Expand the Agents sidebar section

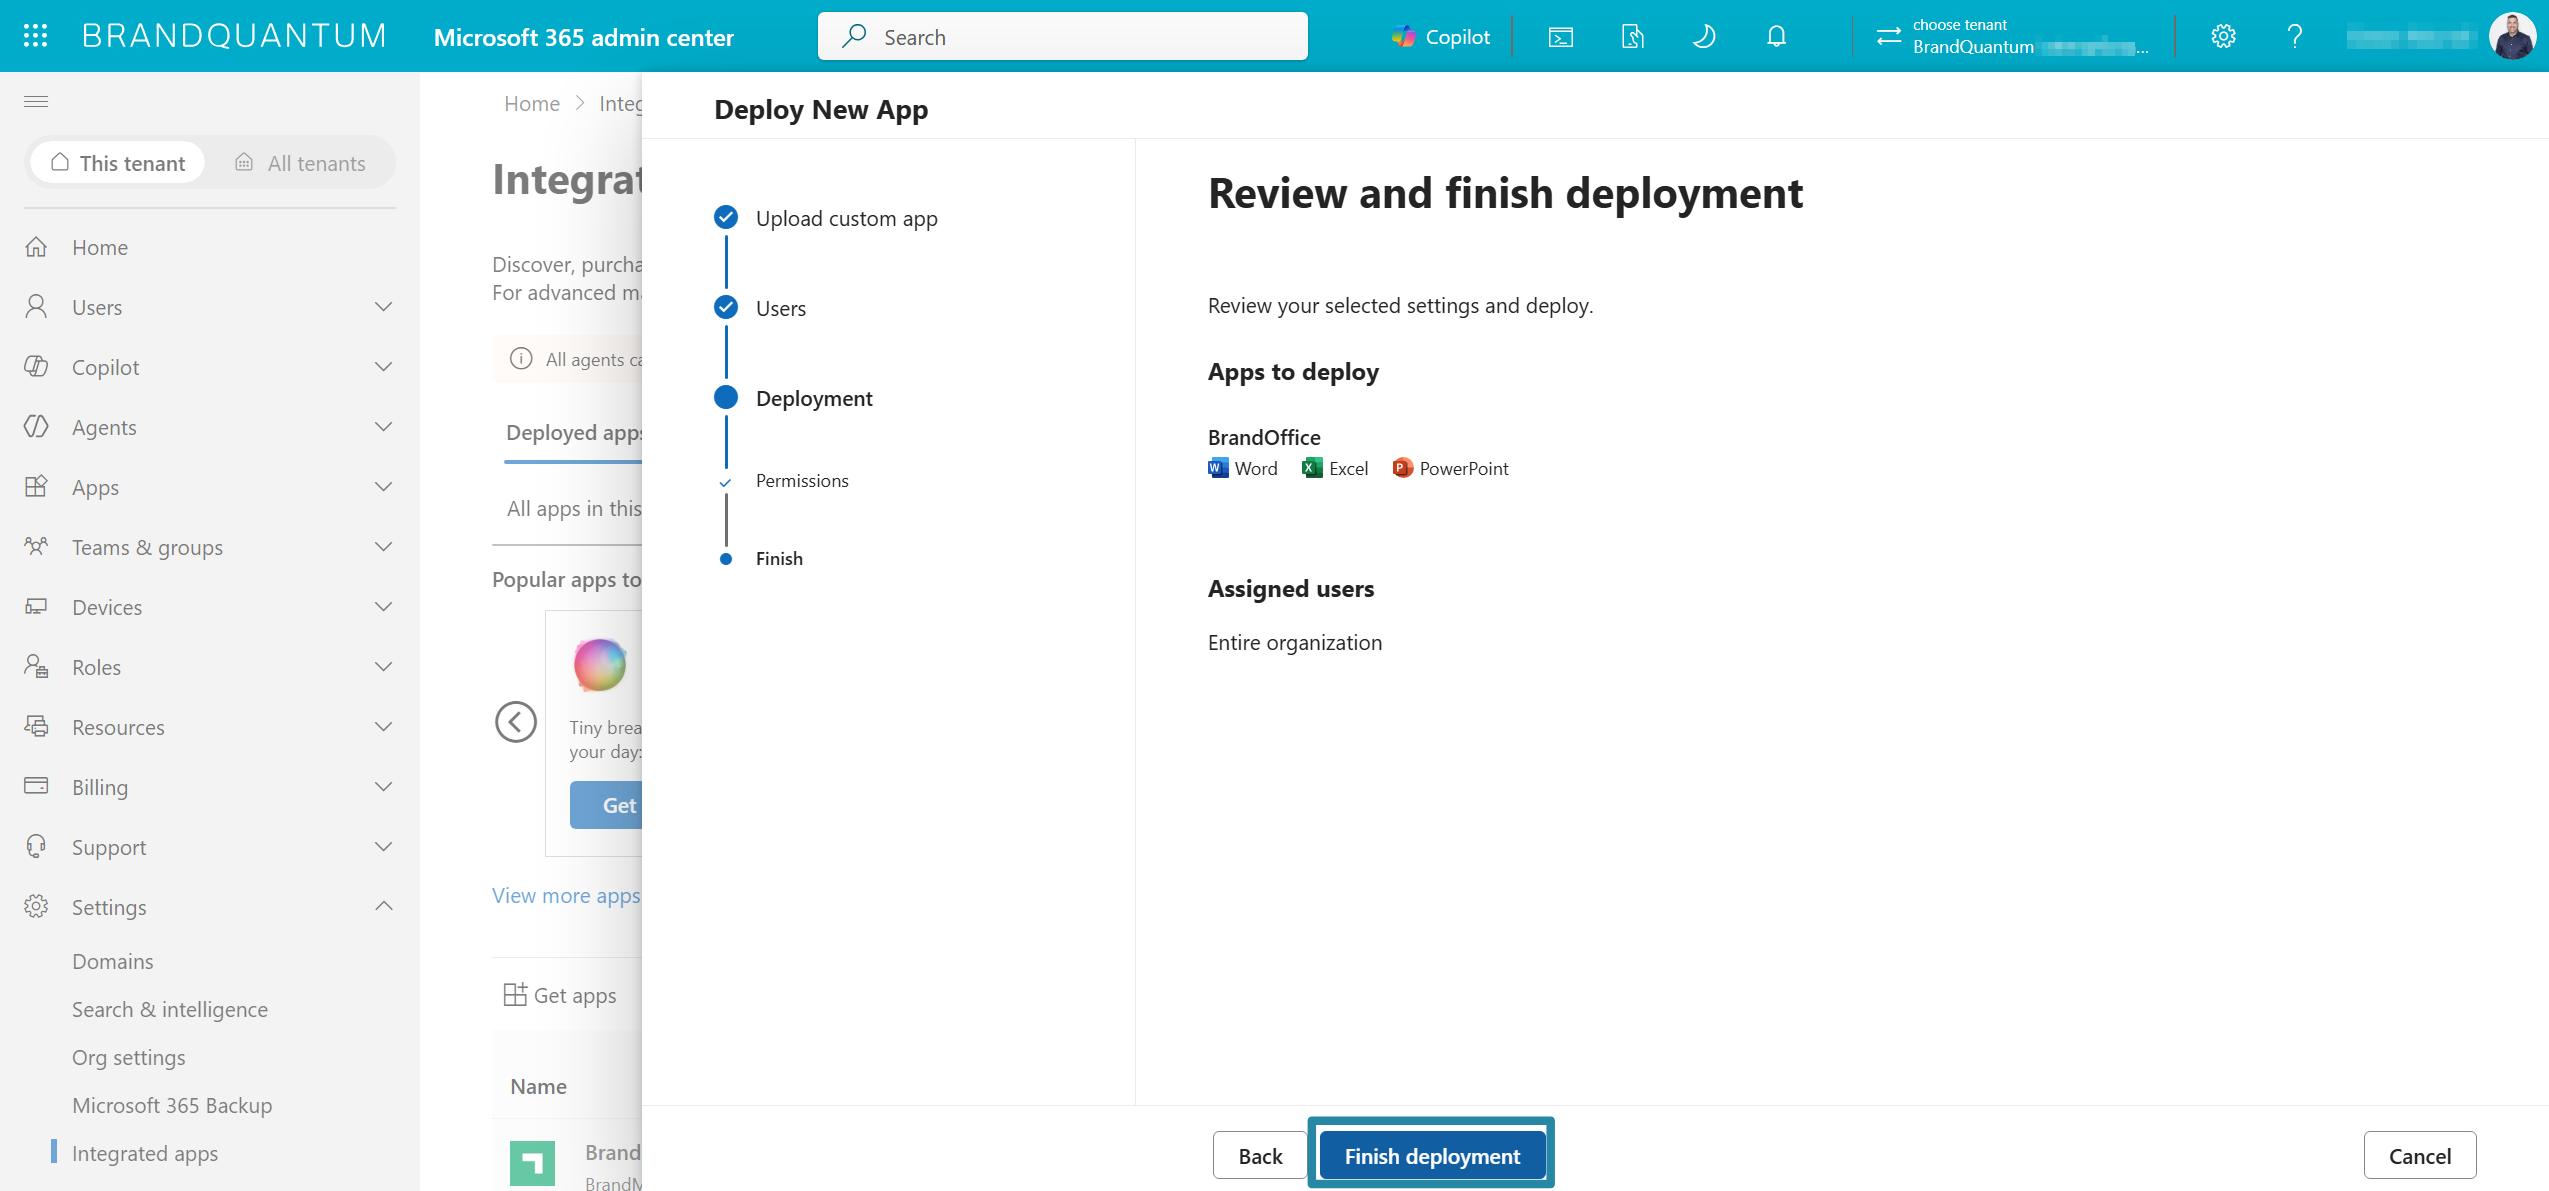[383, 427]
